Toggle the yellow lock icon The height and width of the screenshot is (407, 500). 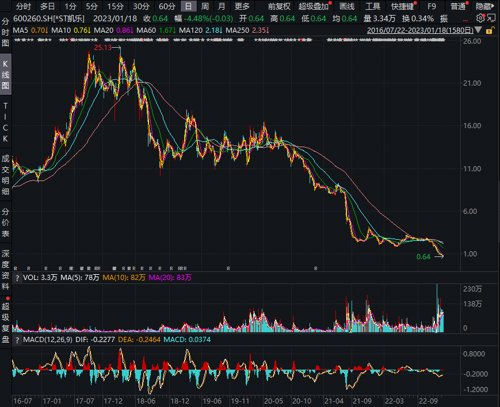(x=489, y=31)
